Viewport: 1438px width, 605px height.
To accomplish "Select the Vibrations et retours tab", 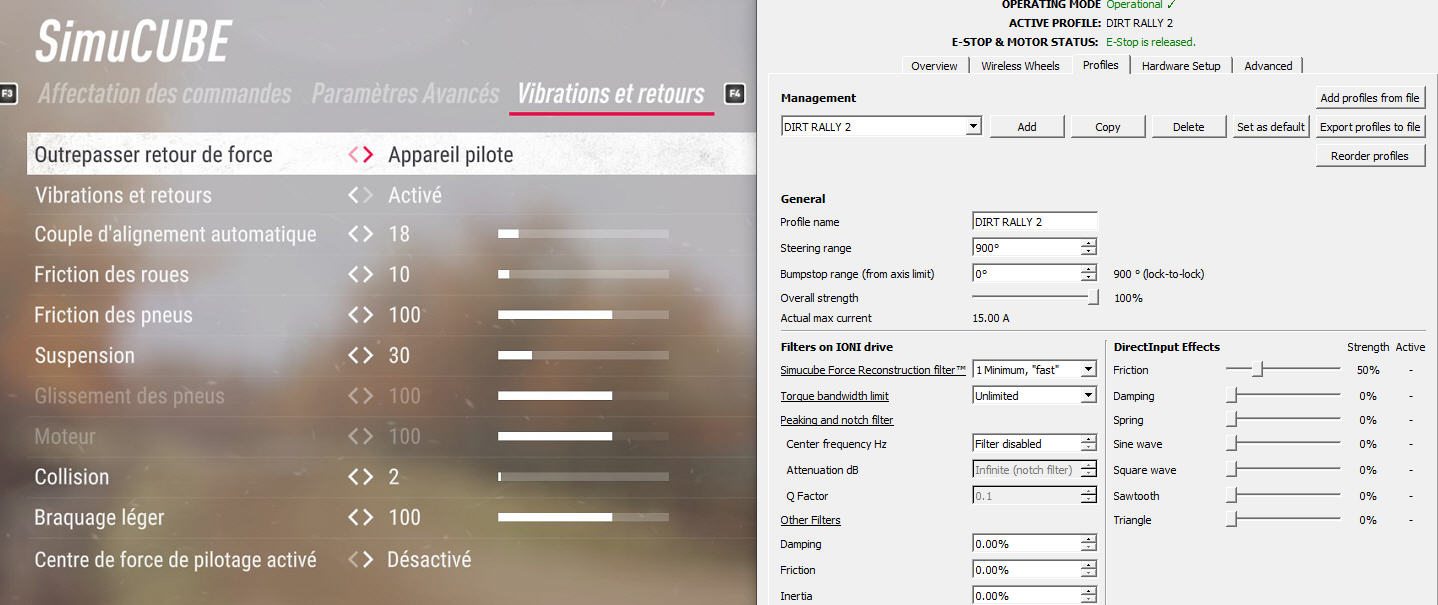I will click(611, 94).
